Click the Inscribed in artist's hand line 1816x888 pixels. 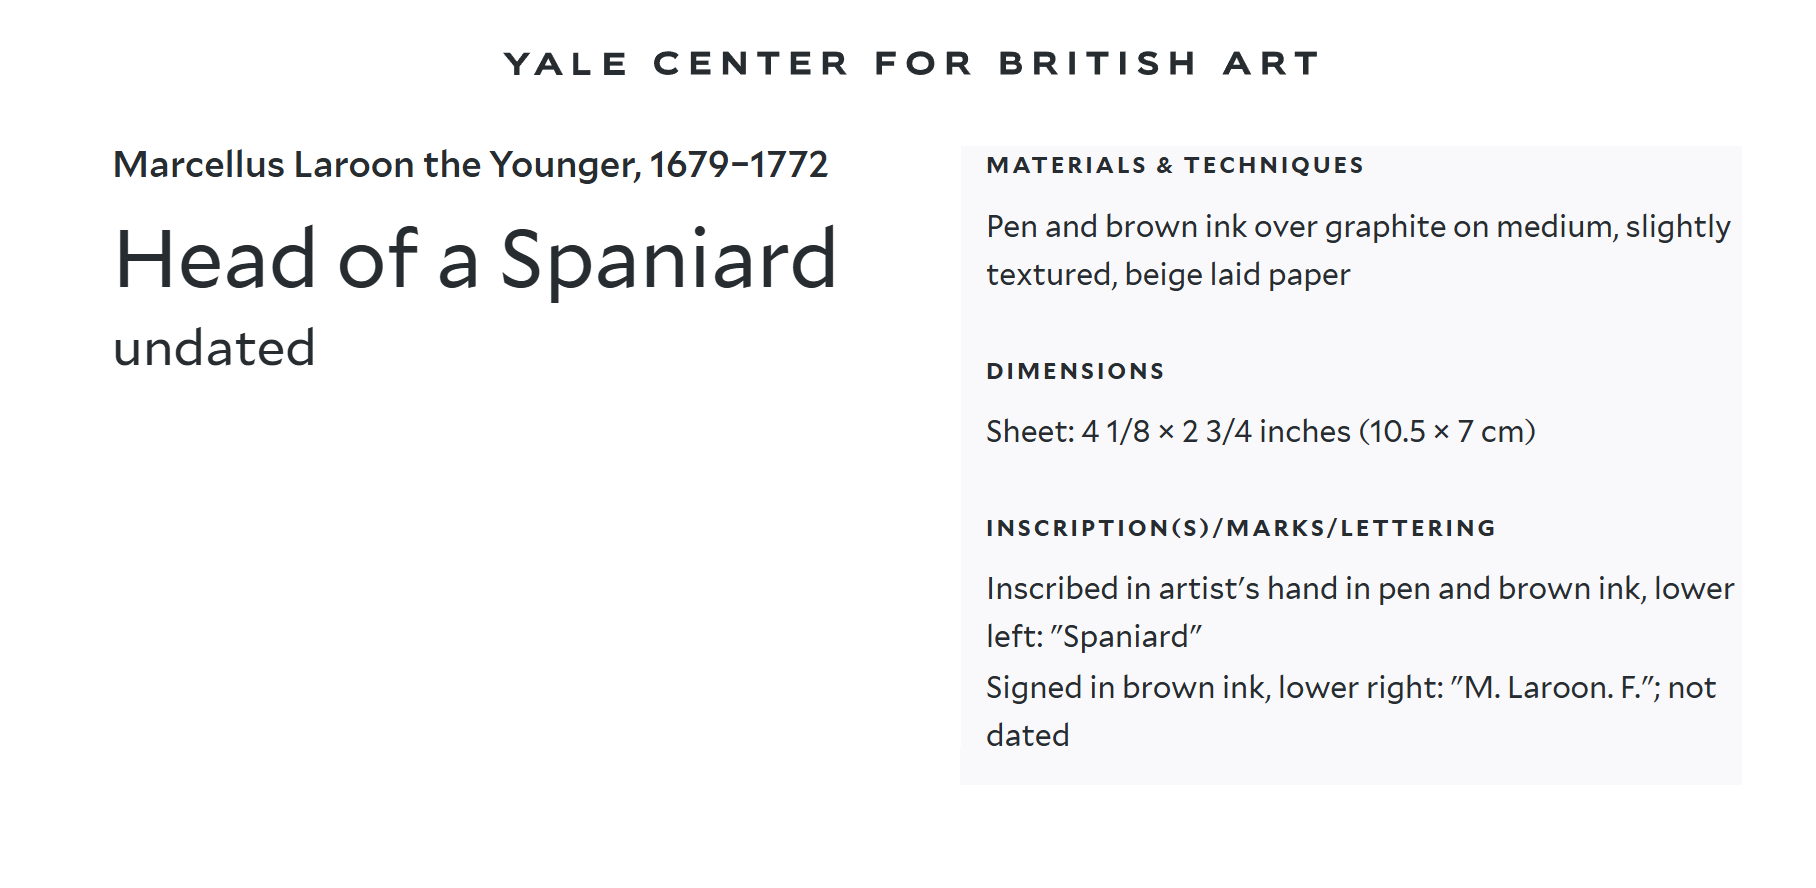click(x=1359, y=589)
